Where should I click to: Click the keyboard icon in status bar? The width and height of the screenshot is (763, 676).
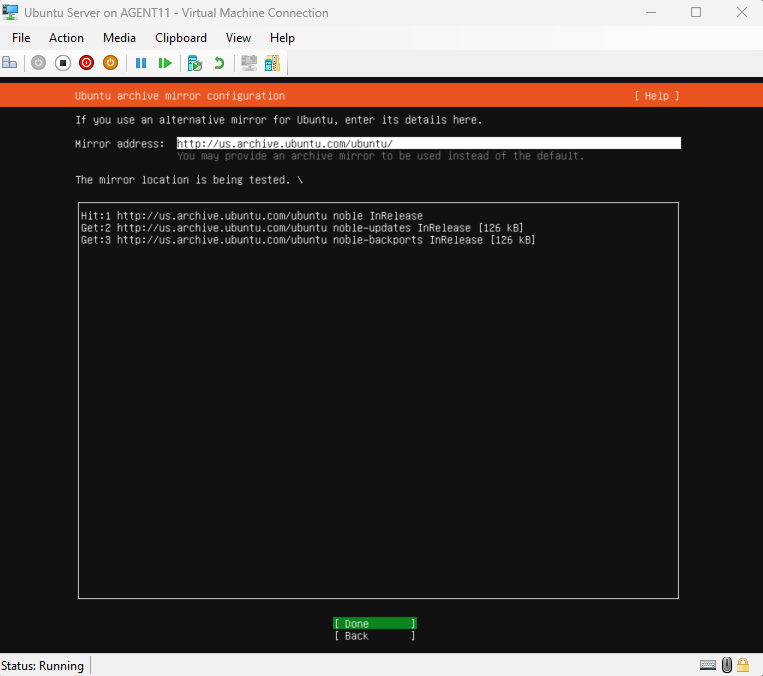tap(708, 665)
